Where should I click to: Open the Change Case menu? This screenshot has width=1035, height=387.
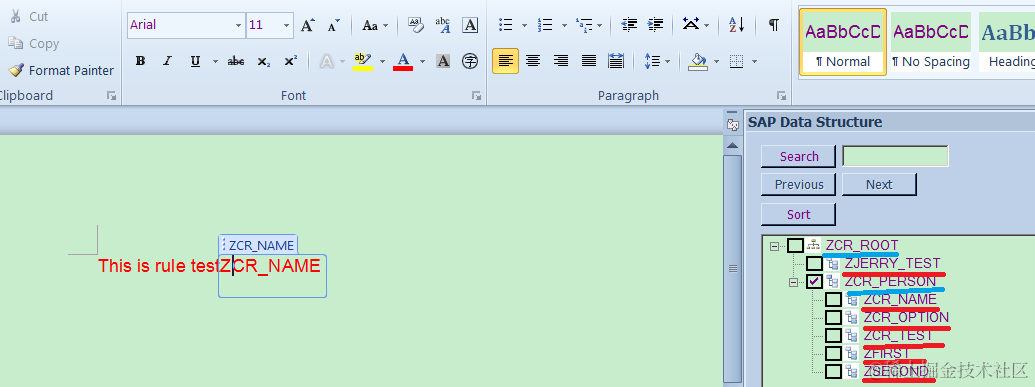click(374, 26)
